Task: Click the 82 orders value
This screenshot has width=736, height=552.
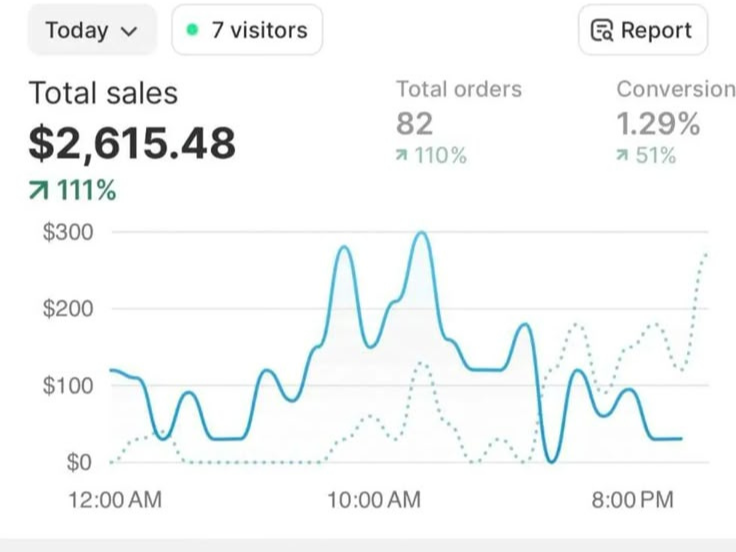Action: pos(415,123)
